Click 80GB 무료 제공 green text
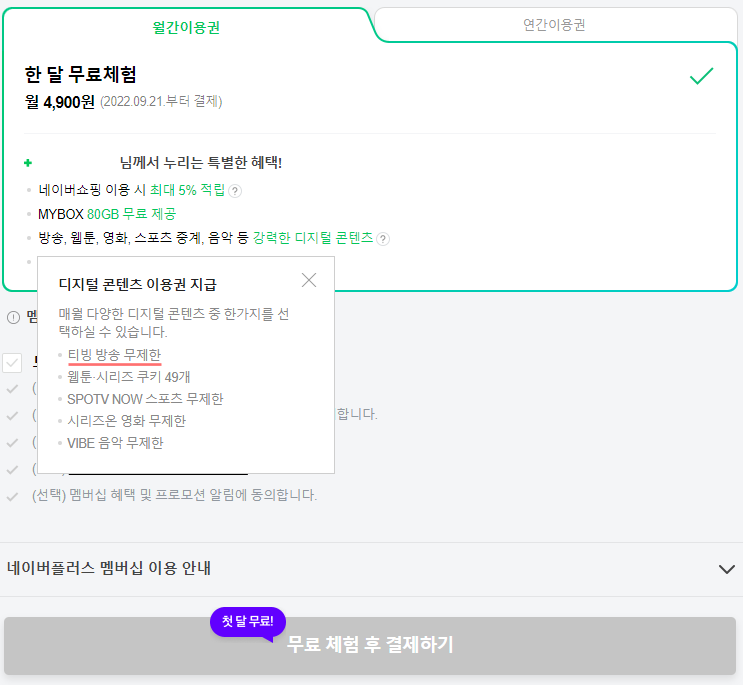The image size is (743, 685). tap(131, 214)
